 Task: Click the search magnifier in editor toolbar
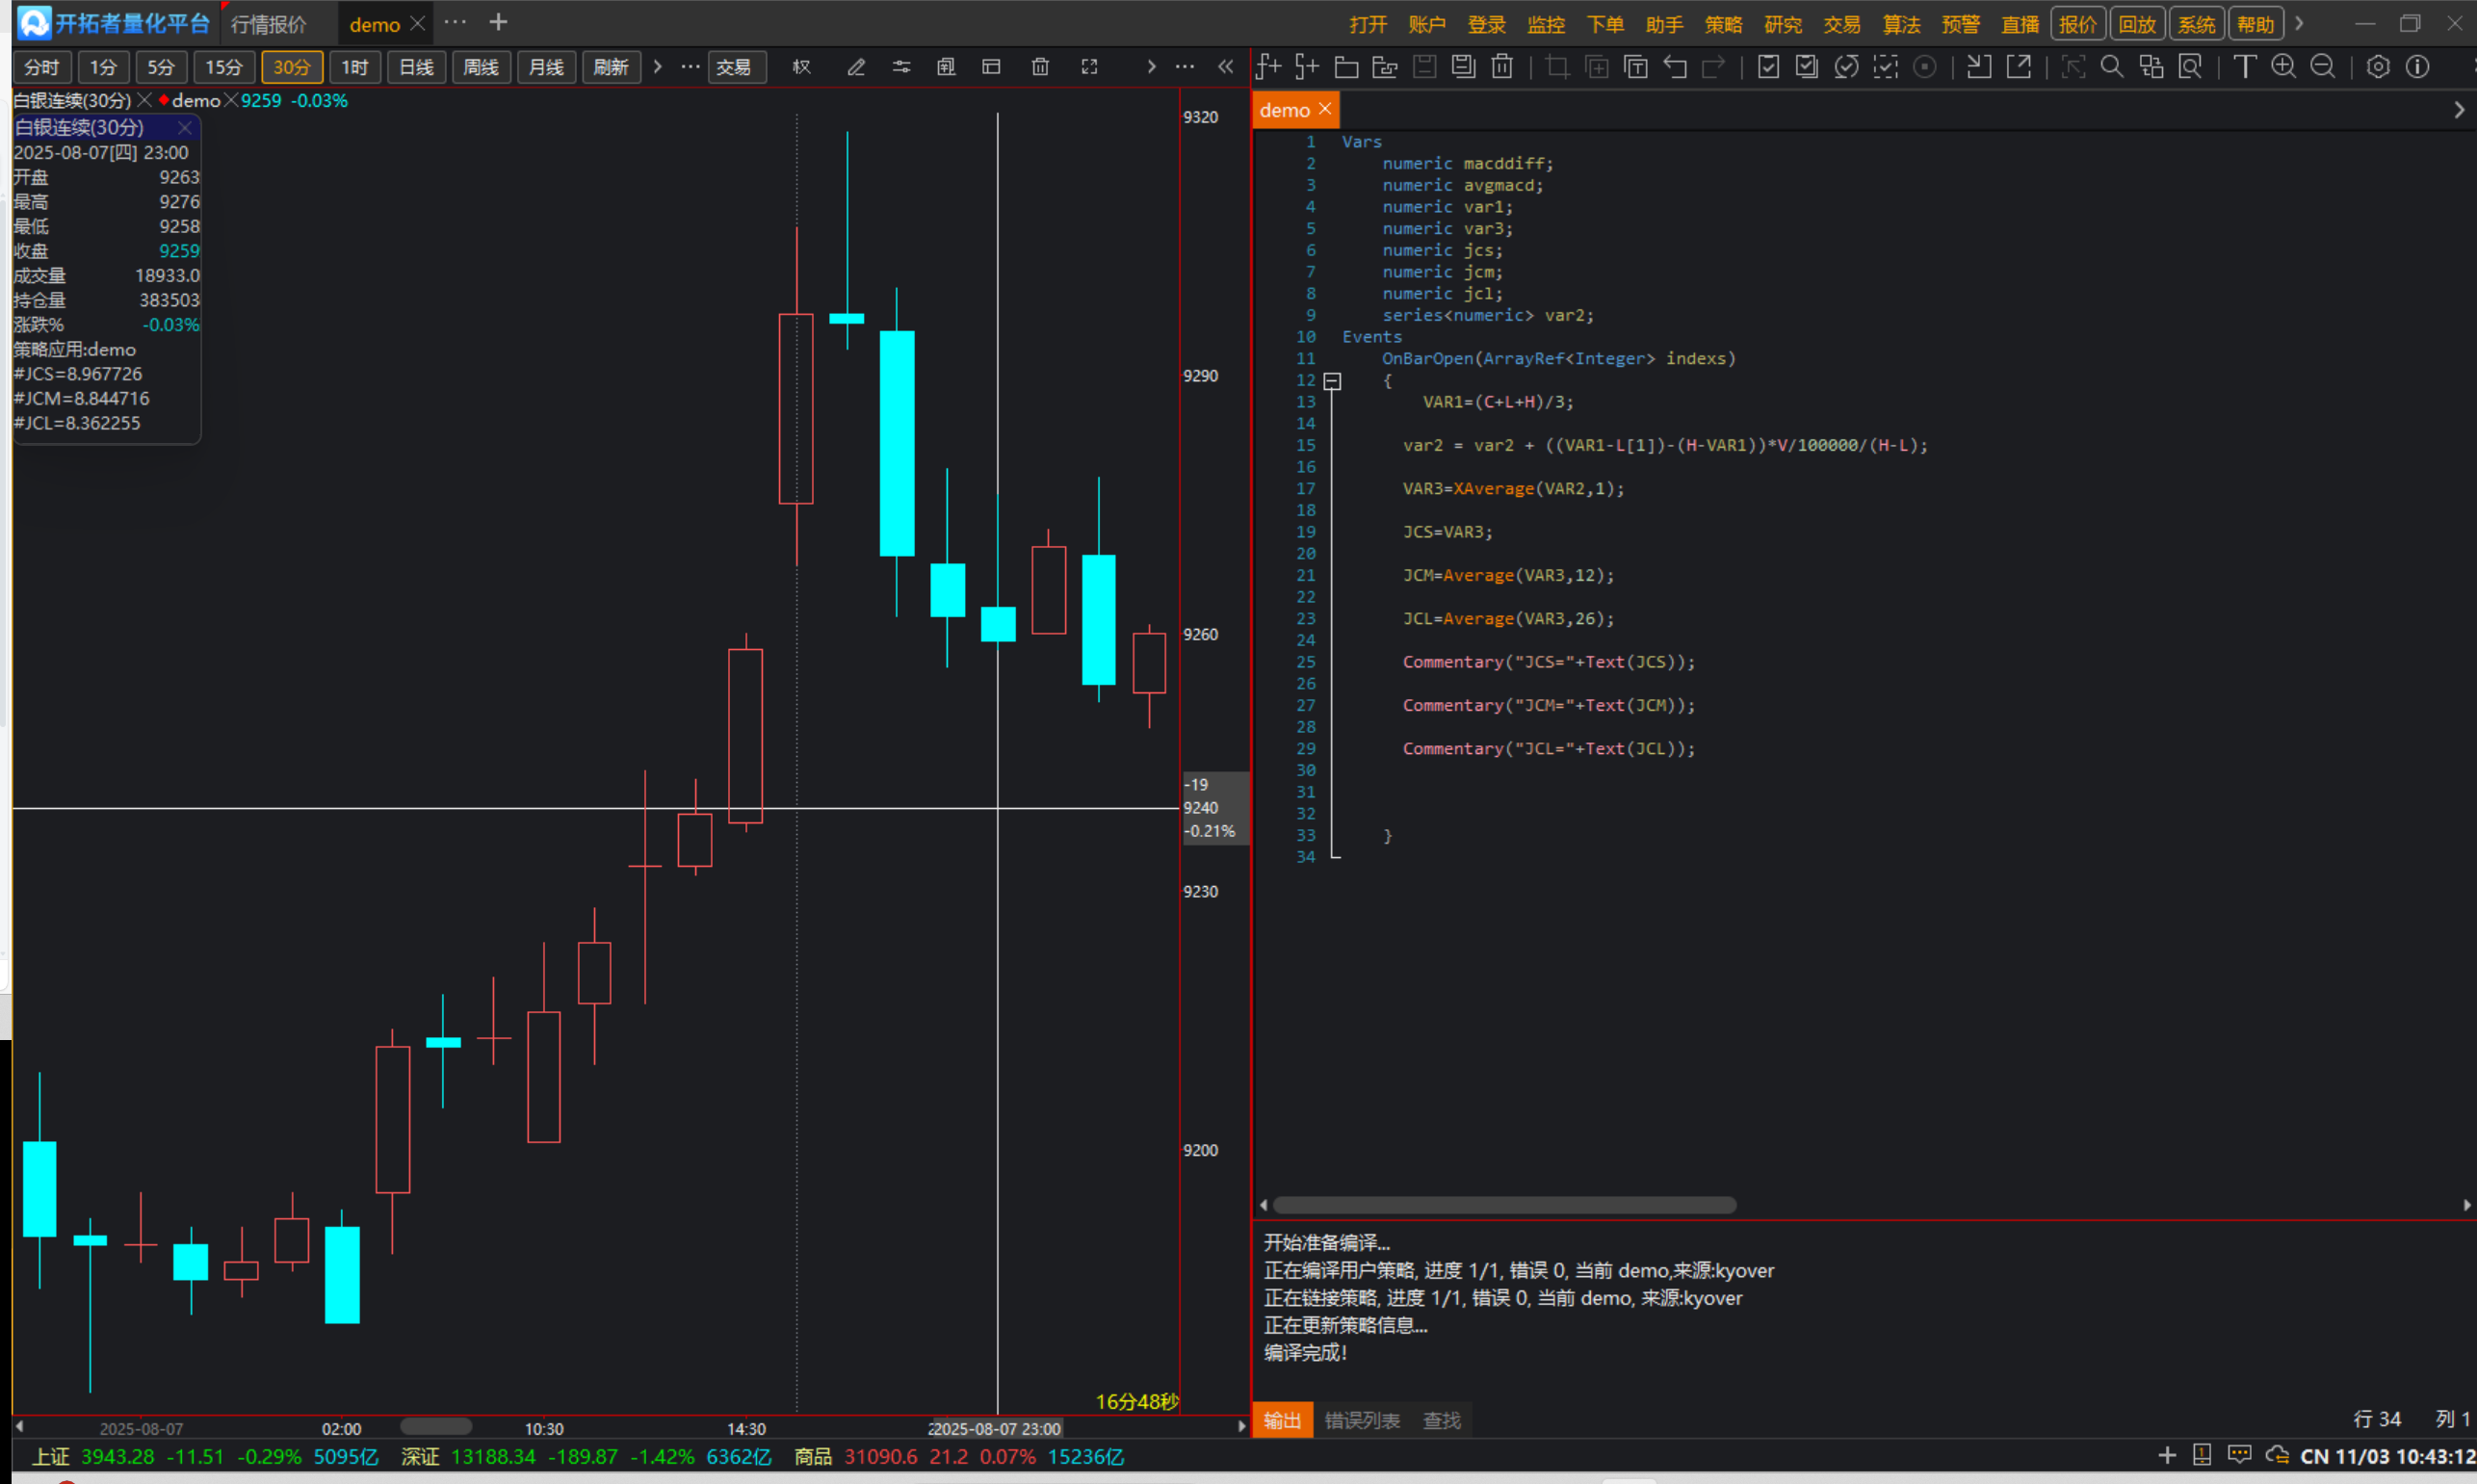(x=2111, y=67)
